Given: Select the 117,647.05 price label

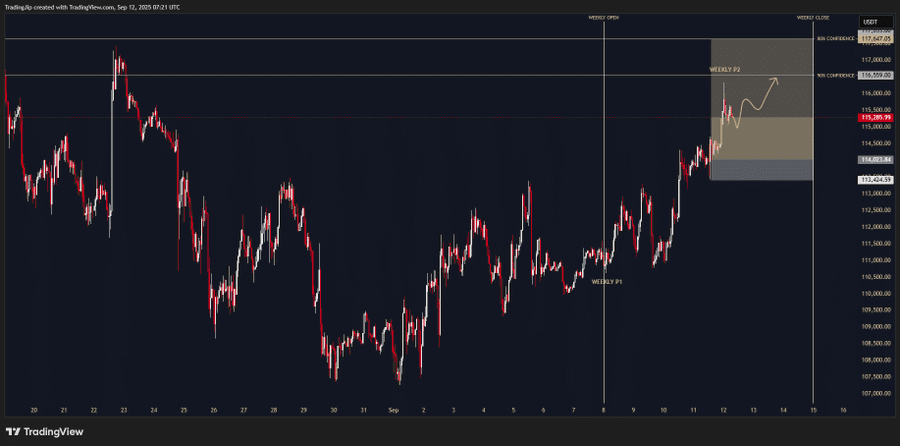Looking at the screenshot, I should tap(874, 39).
